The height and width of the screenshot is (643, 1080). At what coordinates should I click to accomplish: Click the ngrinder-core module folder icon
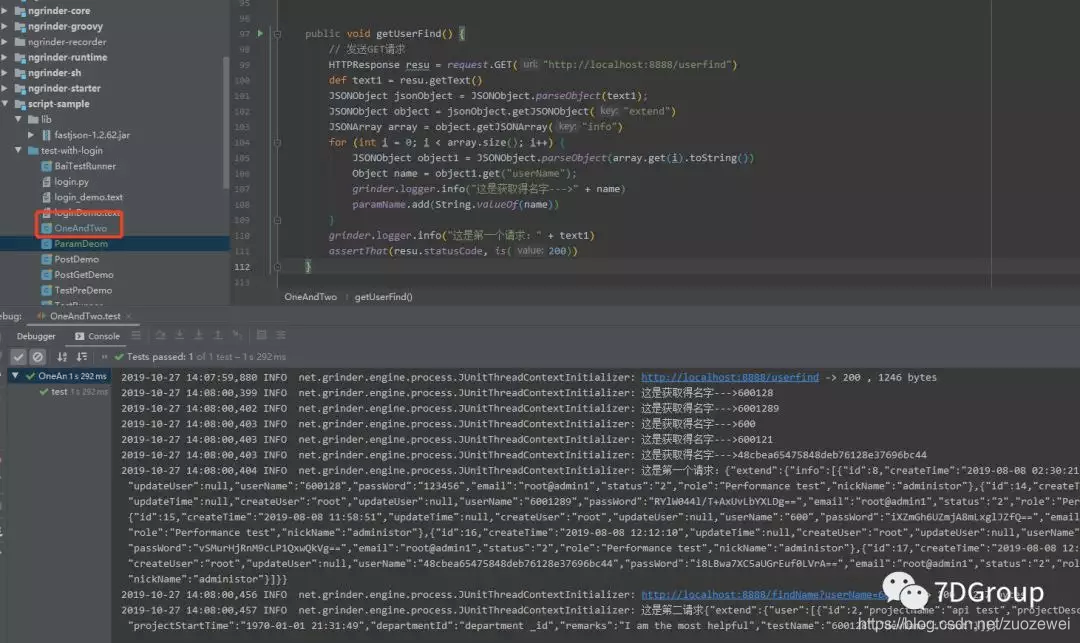(x=20, y=11)
